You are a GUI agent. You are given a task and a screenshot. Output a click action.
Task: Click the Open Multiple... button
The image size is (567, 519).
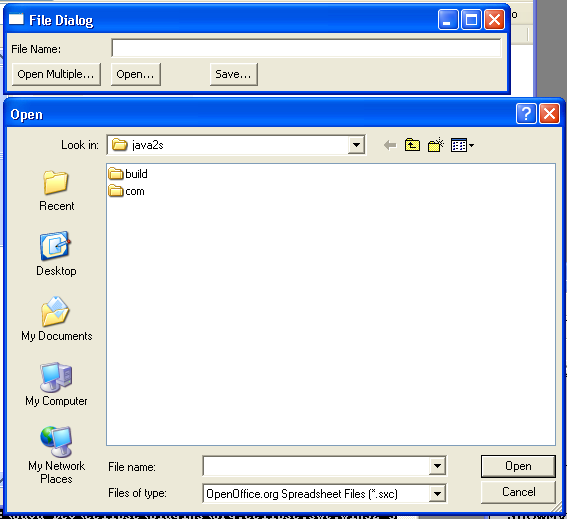[56, 74]
